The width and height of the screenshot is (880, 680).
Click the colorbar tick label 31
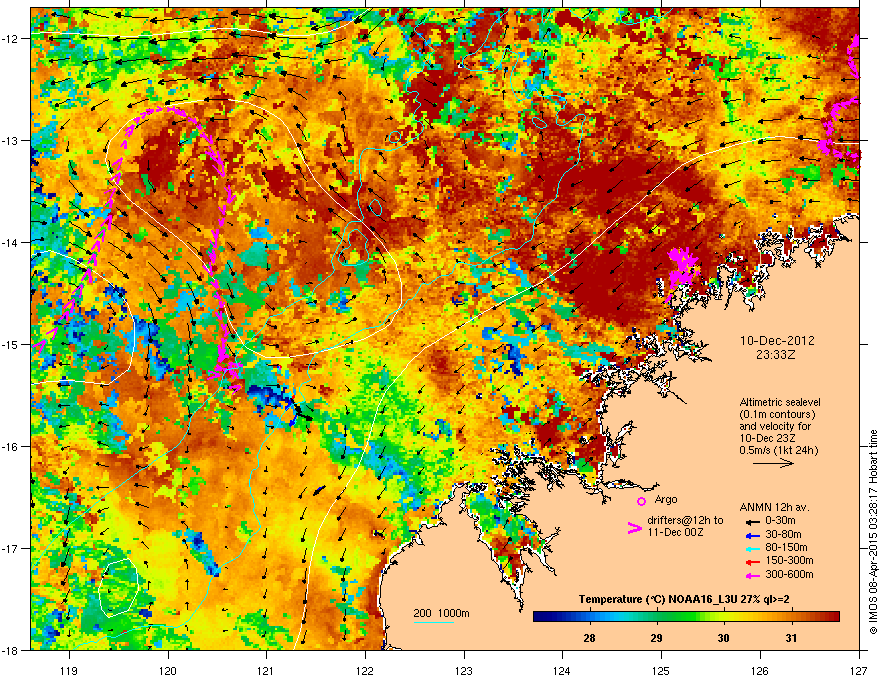791,638
